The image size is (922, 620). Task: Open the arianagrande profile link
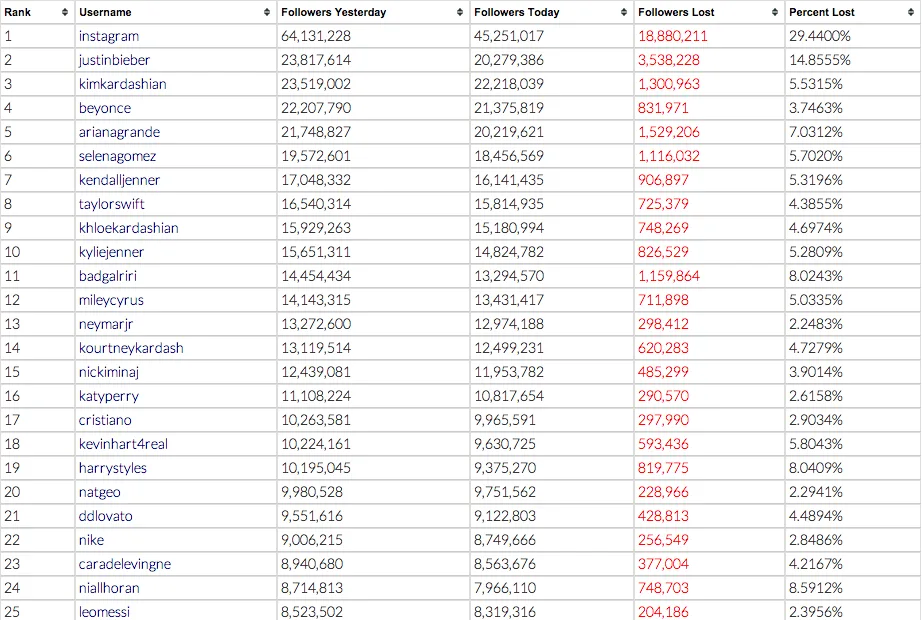[x=118, y=132]
